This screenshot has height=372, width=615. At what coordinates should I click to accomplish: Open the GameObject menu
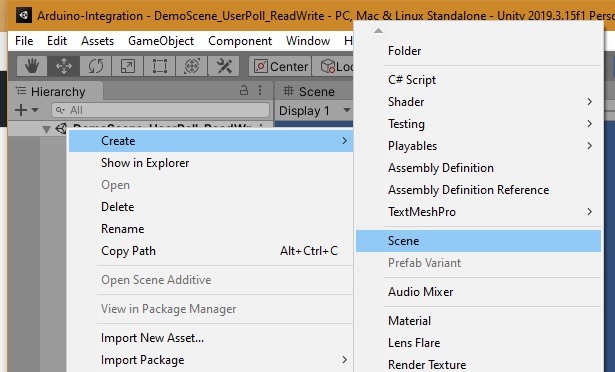click(161, 41)
